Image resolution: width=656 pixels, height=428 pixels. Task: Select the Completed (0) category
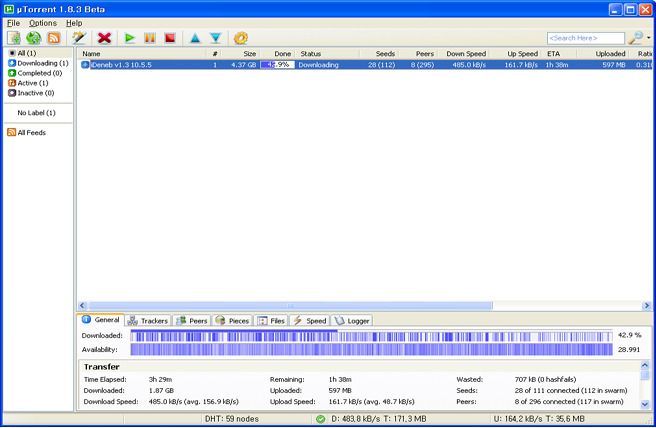35,73
